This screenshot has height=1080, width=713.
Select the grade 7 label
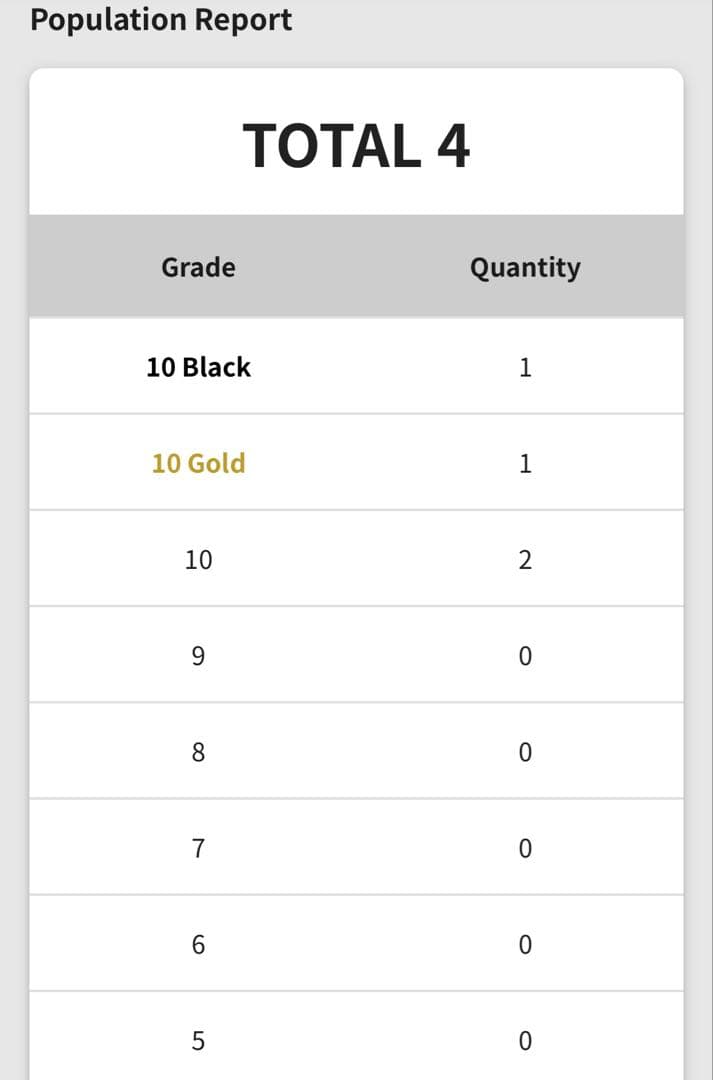coord(198,848)
